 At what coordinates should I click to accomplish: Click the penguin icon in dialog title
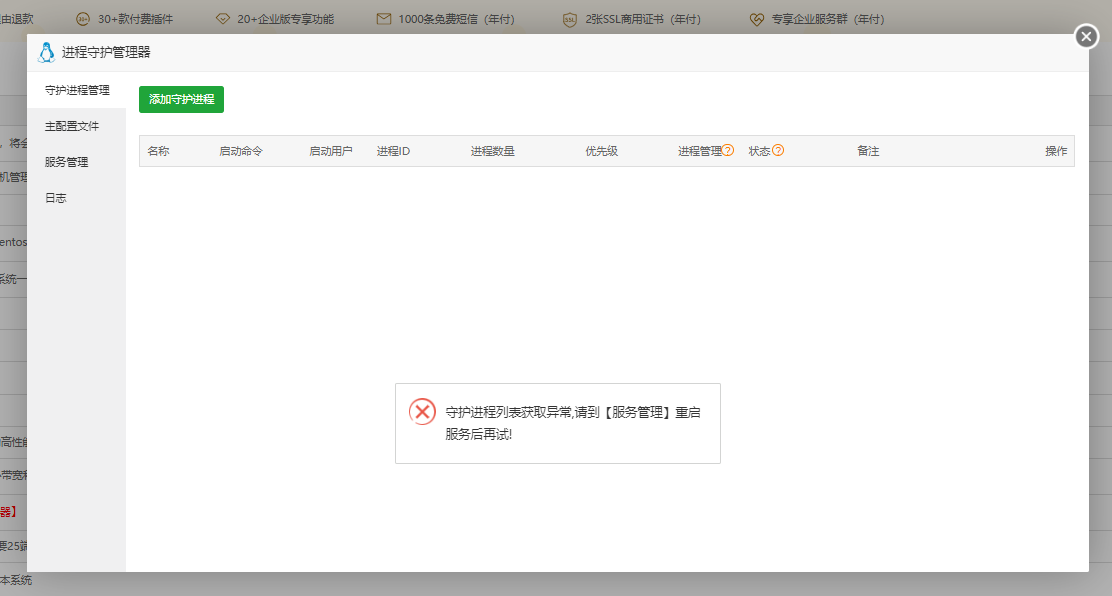46,53
